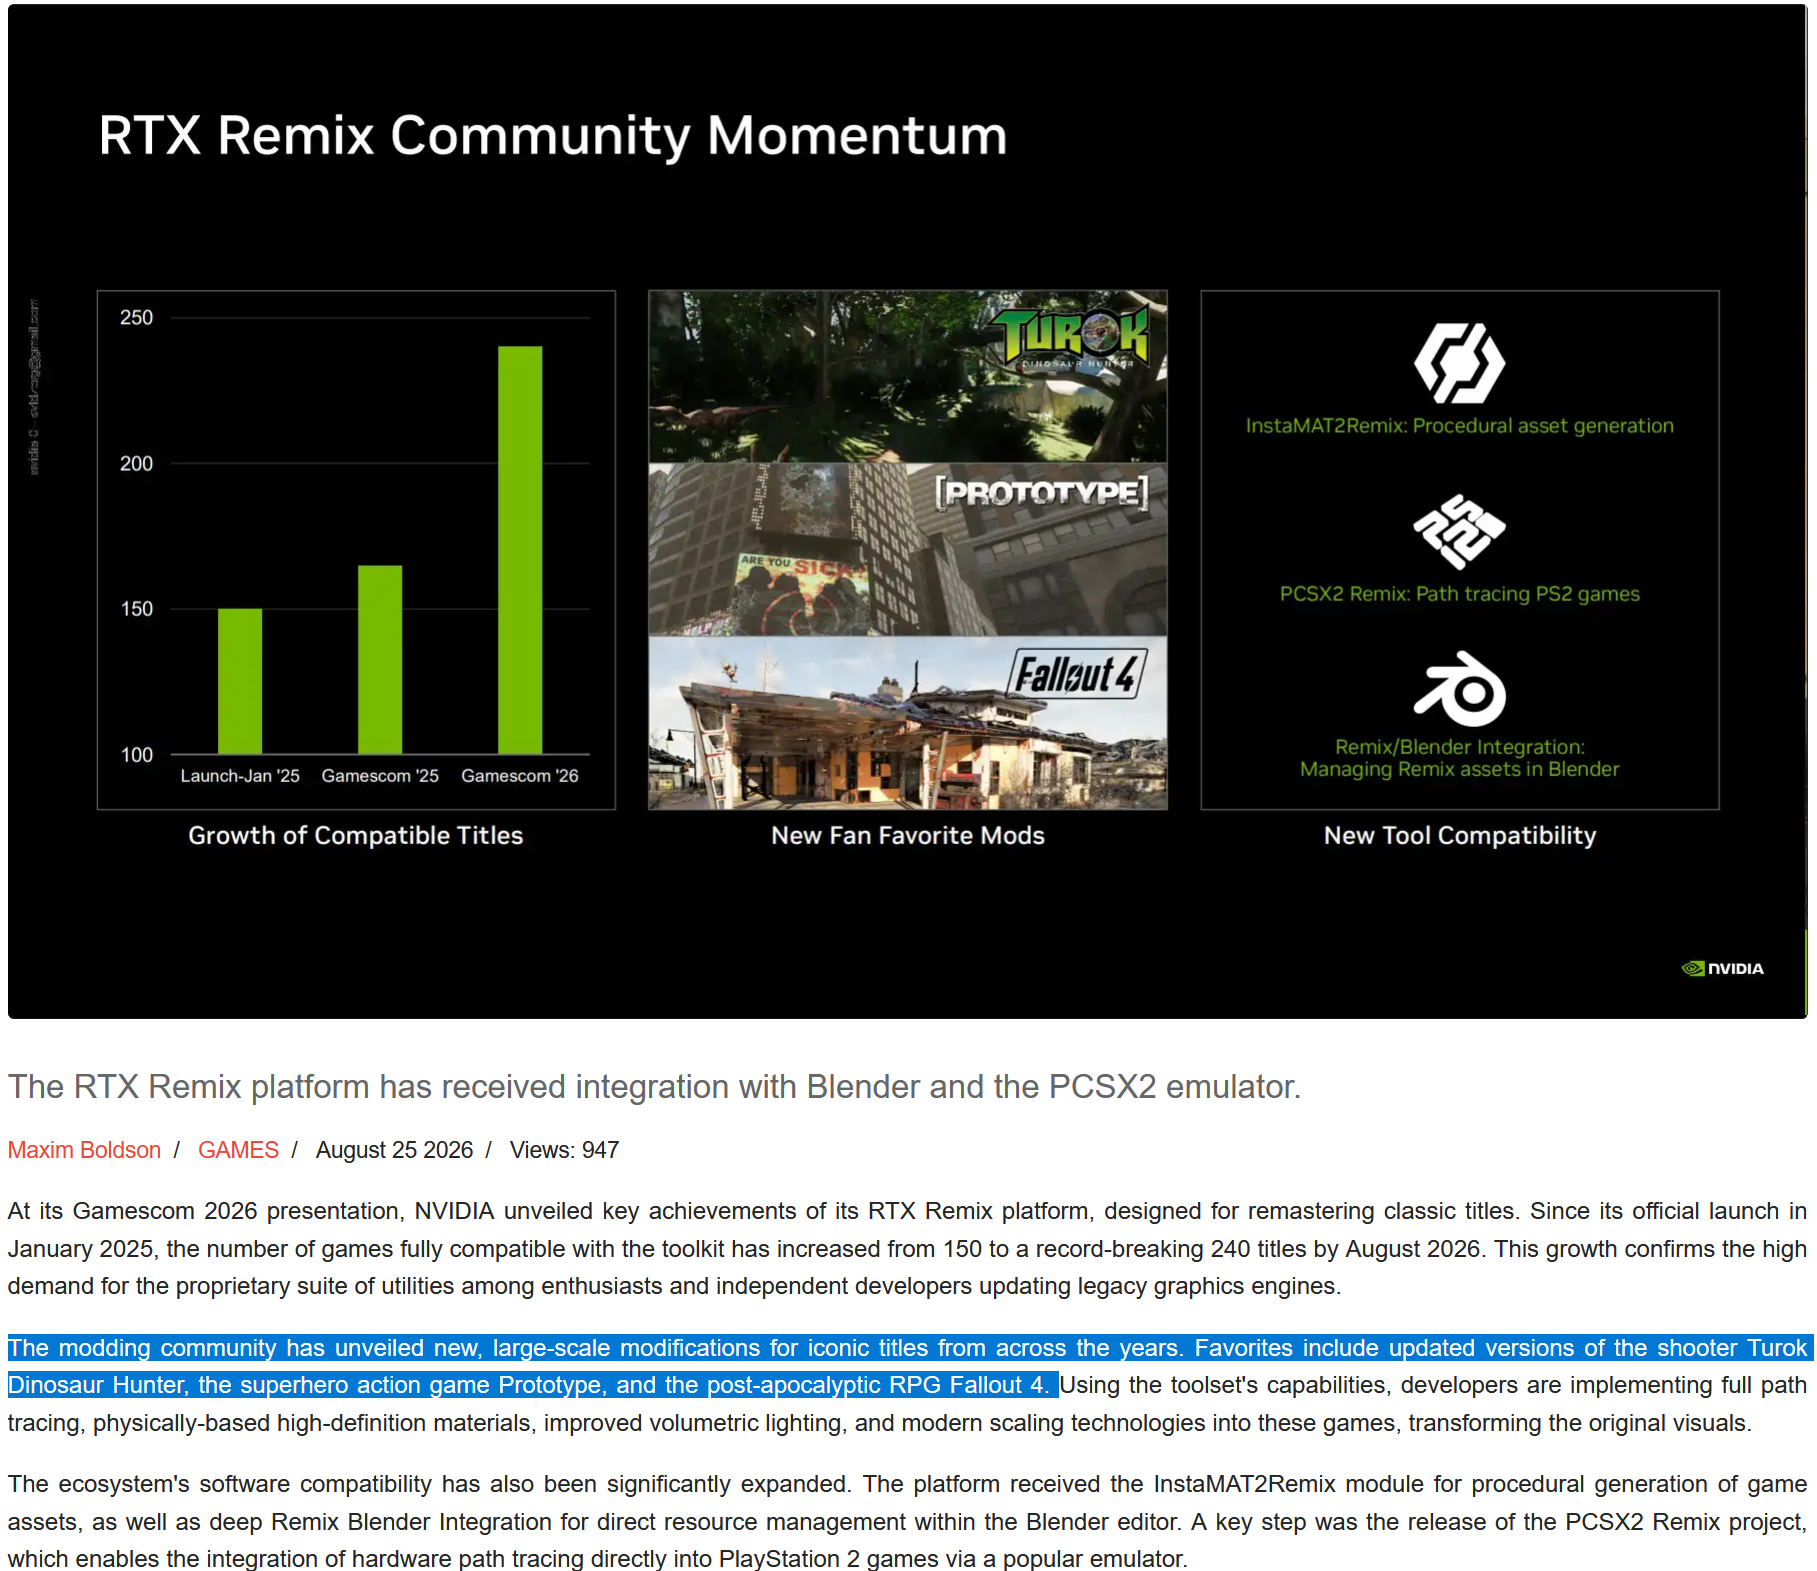Image resolution: width=1817 pixels, height=1571 pixels.
Task: Click the 'Gamescom '26' axis label
Action: click(x=520, y=776)
